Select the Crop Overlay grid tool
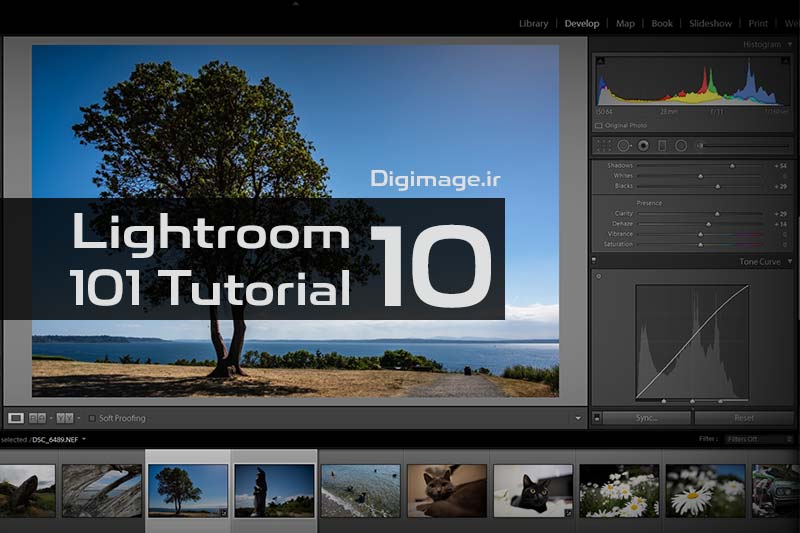 coord(604,146)
